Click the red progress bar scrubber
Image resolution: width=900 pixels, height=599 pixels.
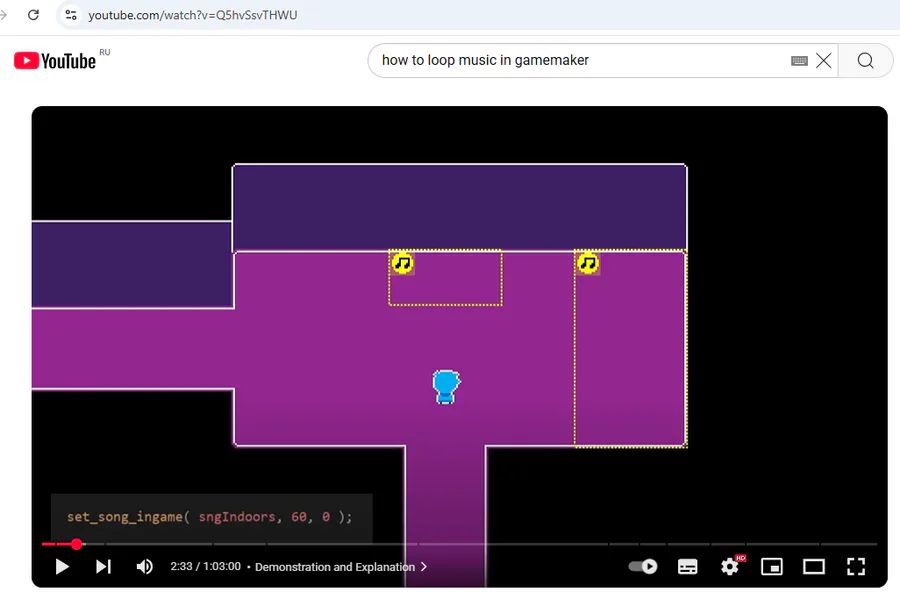76,544
